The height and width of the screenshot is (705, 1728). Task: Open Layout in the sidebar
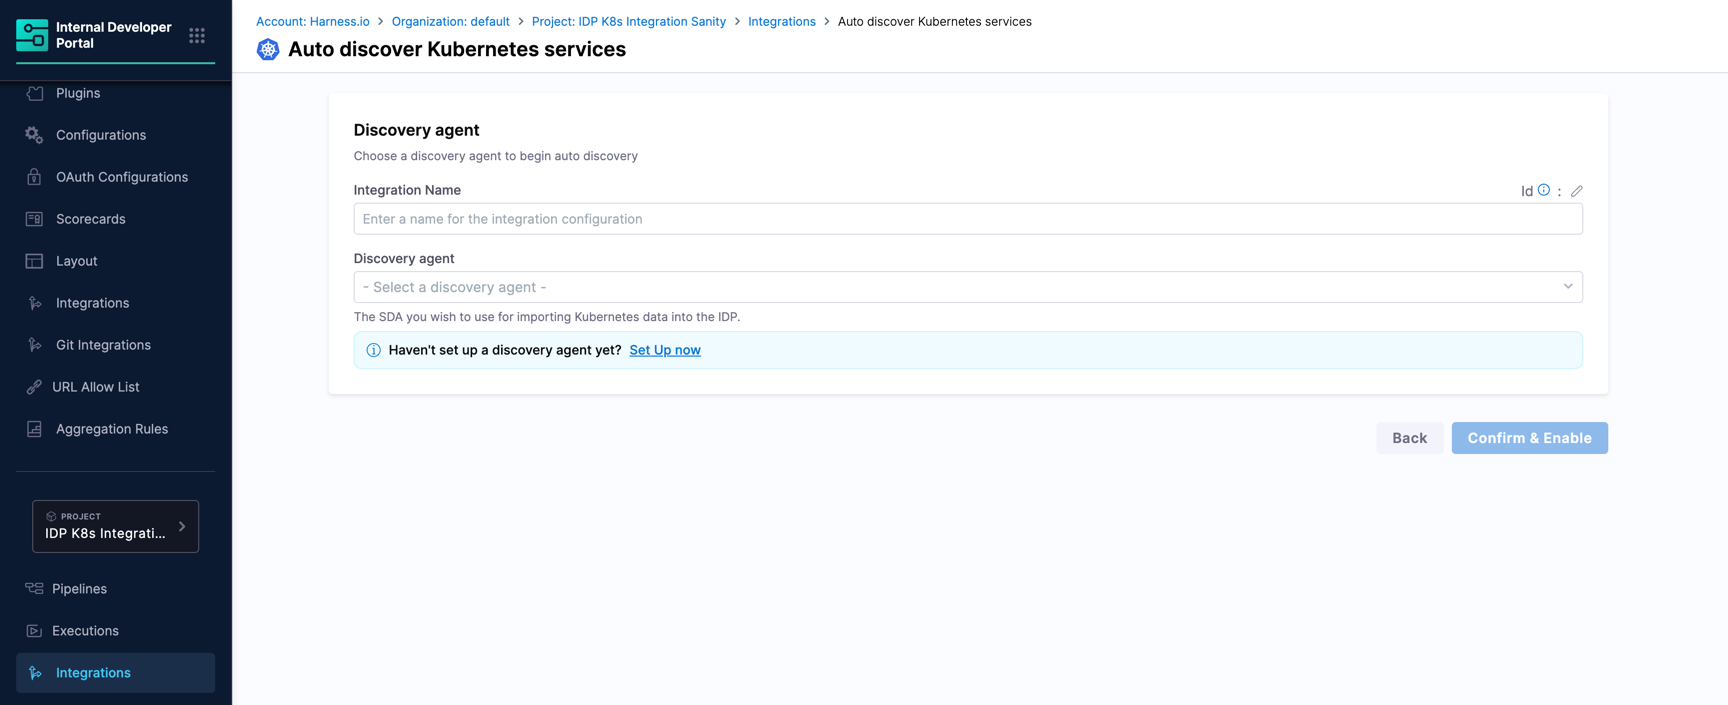[76, 261]
